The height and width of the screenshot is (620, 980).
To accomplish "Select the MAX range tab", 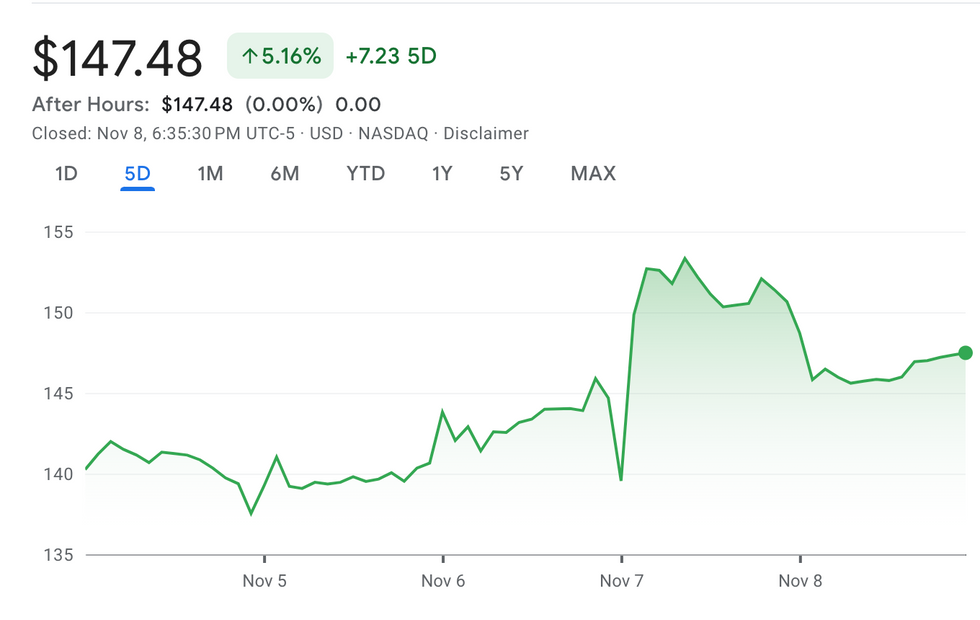I will [593, 174].
